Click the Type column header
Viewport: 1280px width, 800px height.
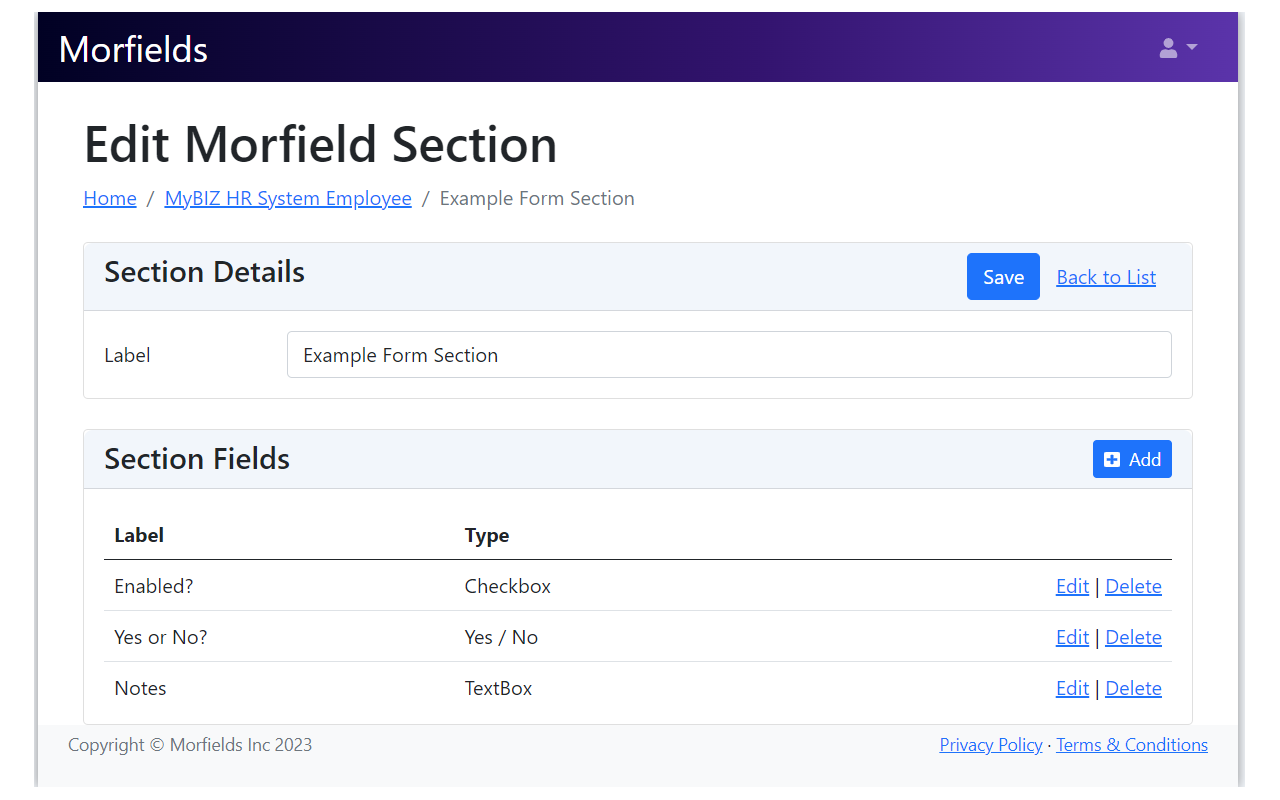pos(487,535)
